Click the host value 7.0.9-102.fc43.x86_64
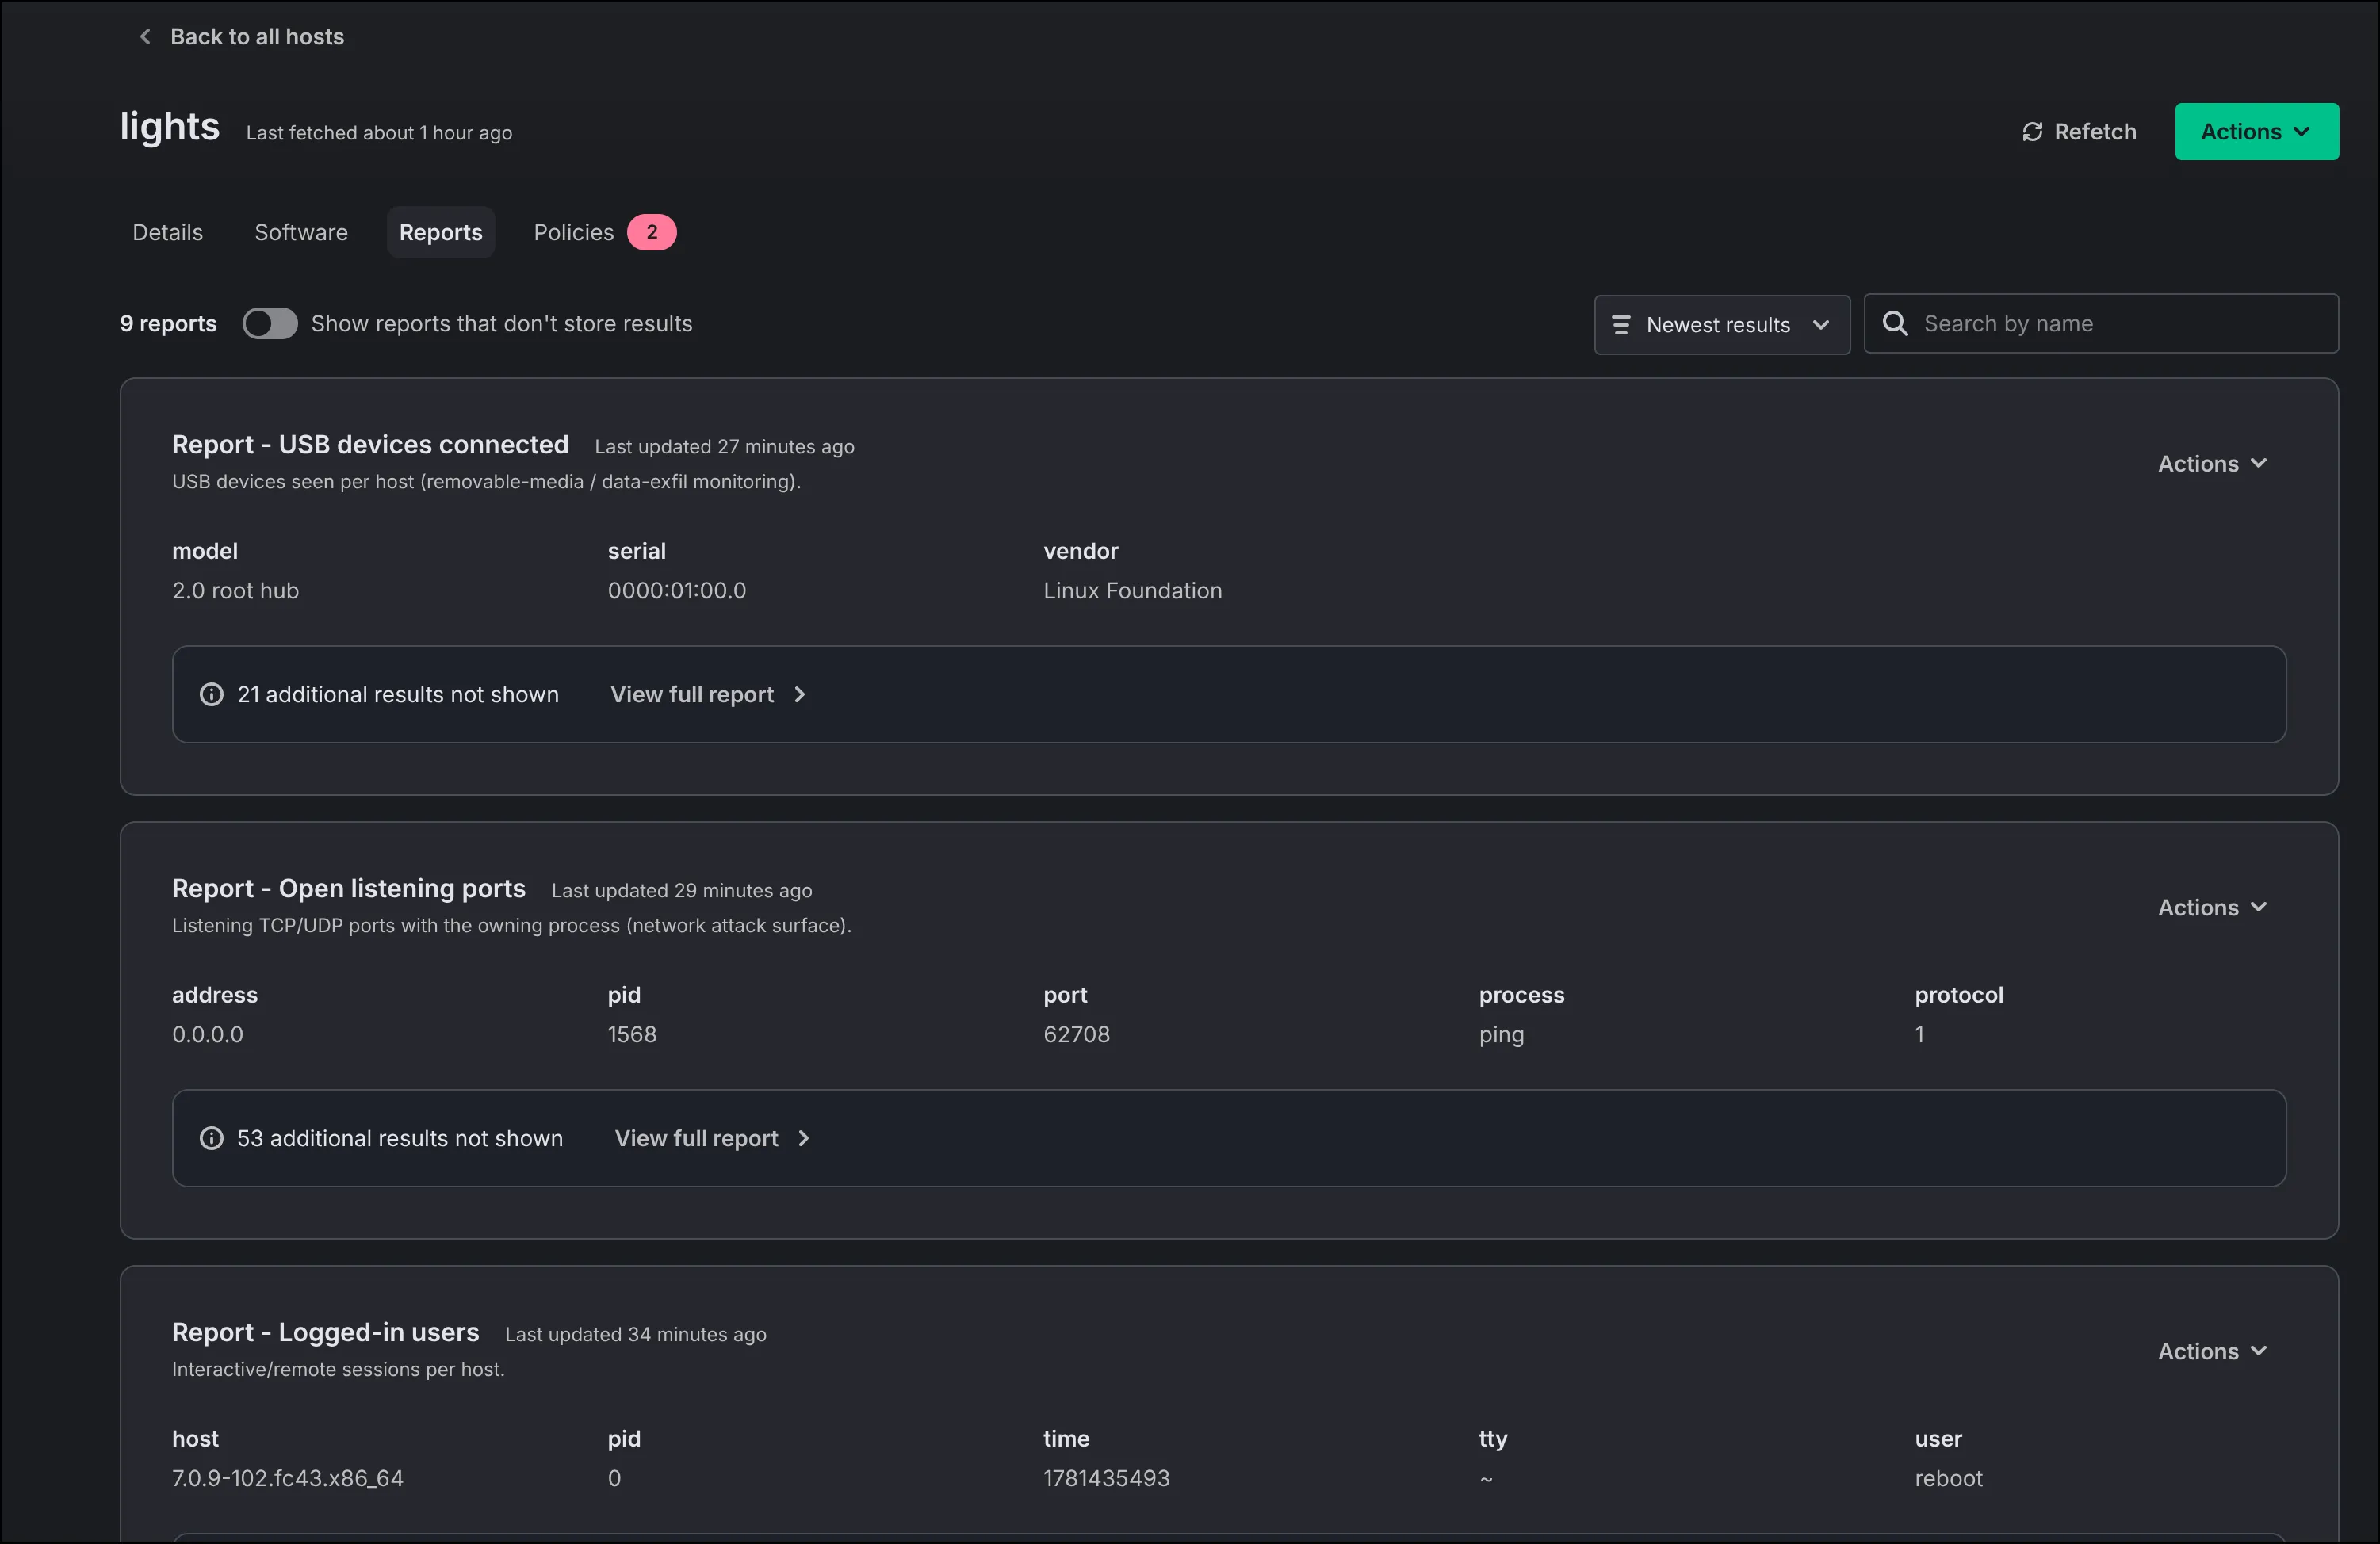This screenshot has width=2380, height=1544. (x=287, y=1478)
